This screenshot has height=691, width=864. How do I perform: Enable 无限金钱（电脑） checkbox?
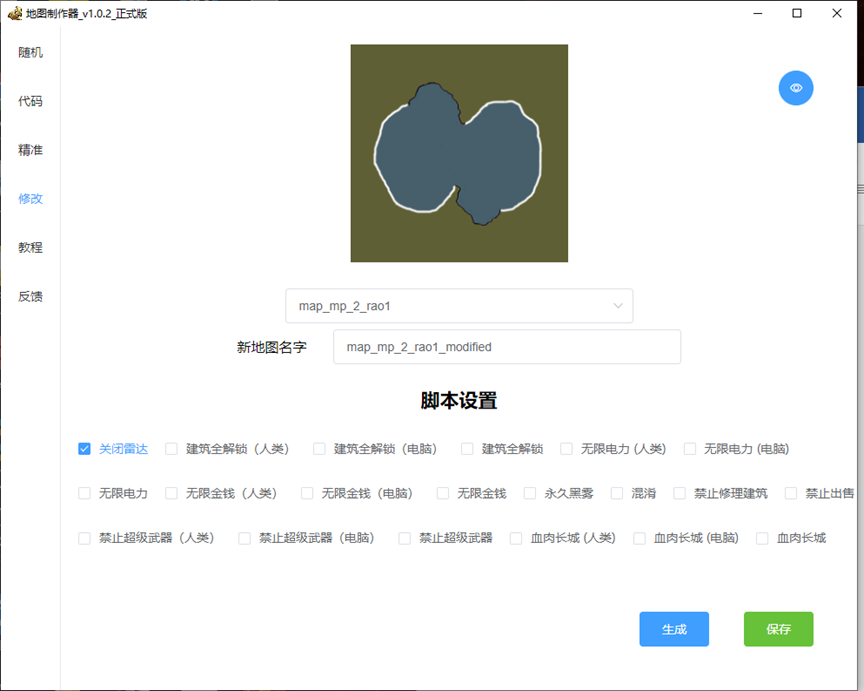click(x=307, y=493)
